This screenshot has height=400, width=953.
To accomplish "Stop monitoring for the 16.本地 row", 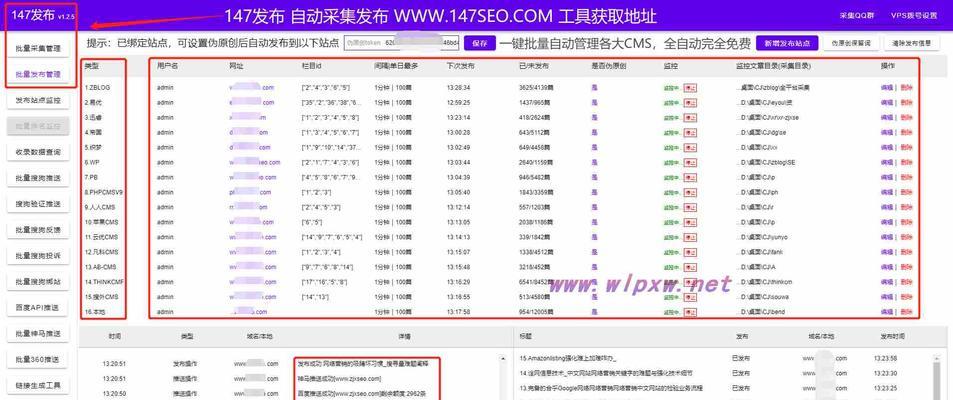I will coord(690,312).
